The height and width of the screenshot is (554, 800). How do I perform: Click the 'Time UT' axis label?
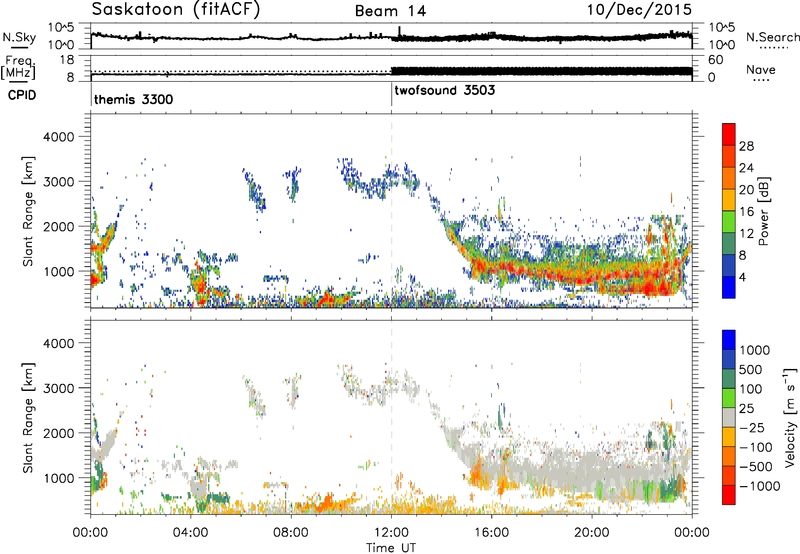(x=391, y=548)
